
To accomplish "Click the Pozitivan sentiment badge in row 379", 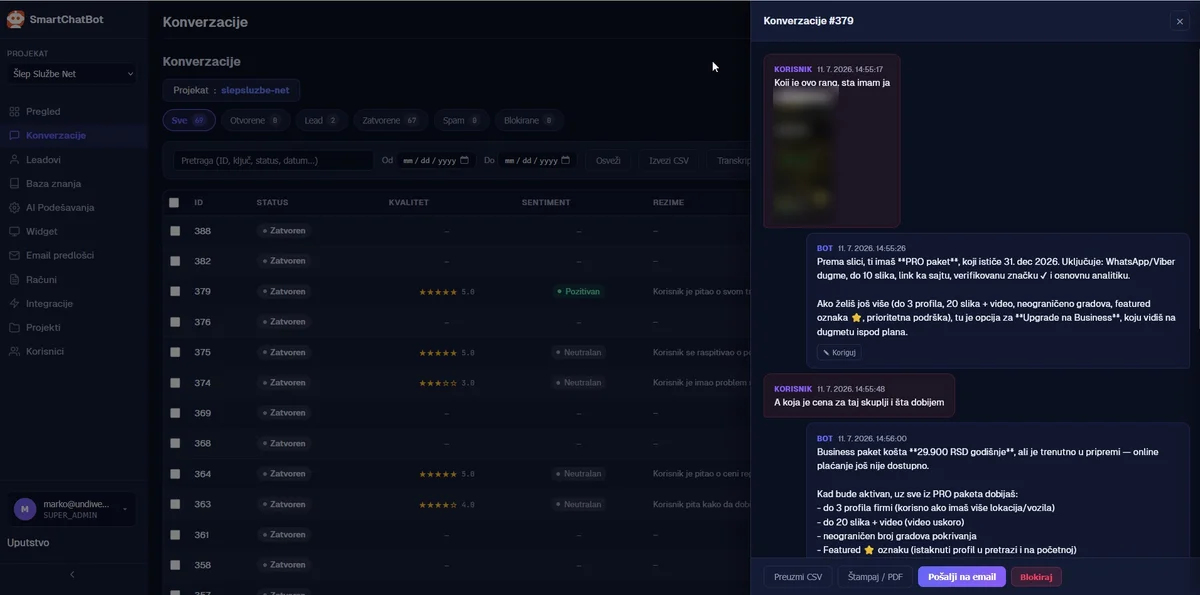I will [x=578, y=291].
